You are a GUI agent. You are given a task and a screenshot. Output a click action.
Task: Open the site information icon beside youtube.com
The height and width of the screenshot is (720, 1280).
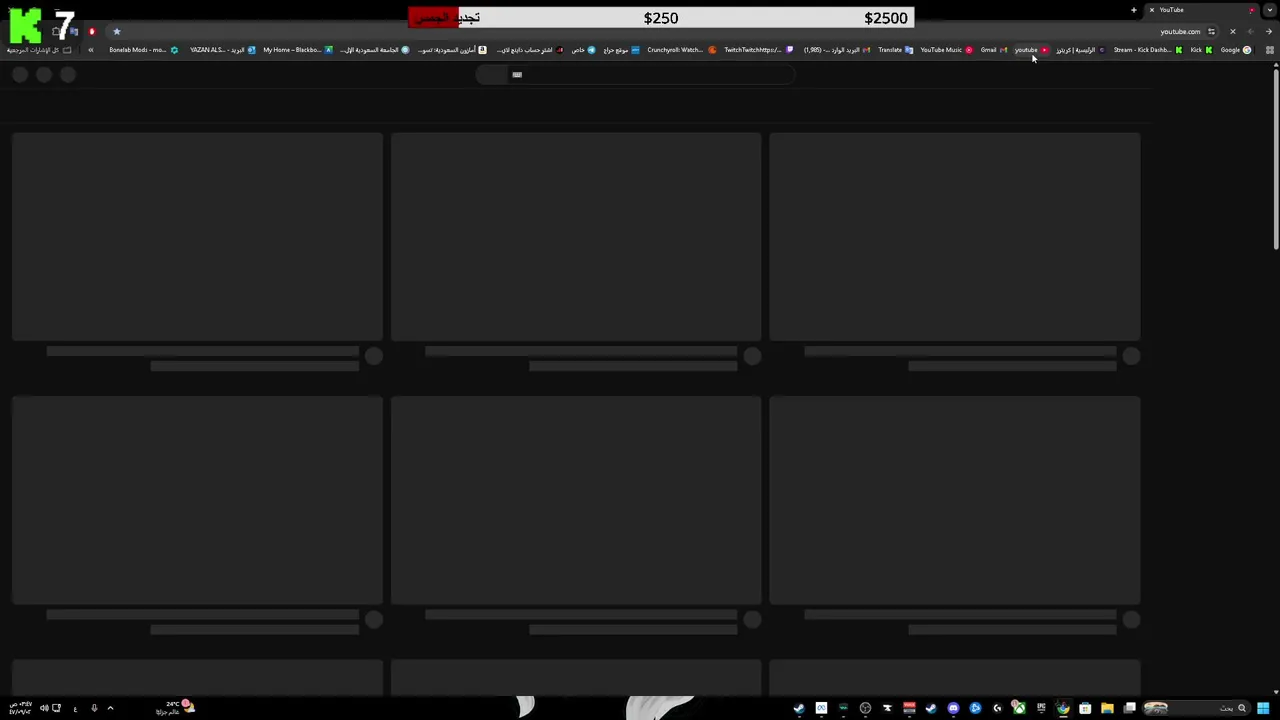(1211, 32)
